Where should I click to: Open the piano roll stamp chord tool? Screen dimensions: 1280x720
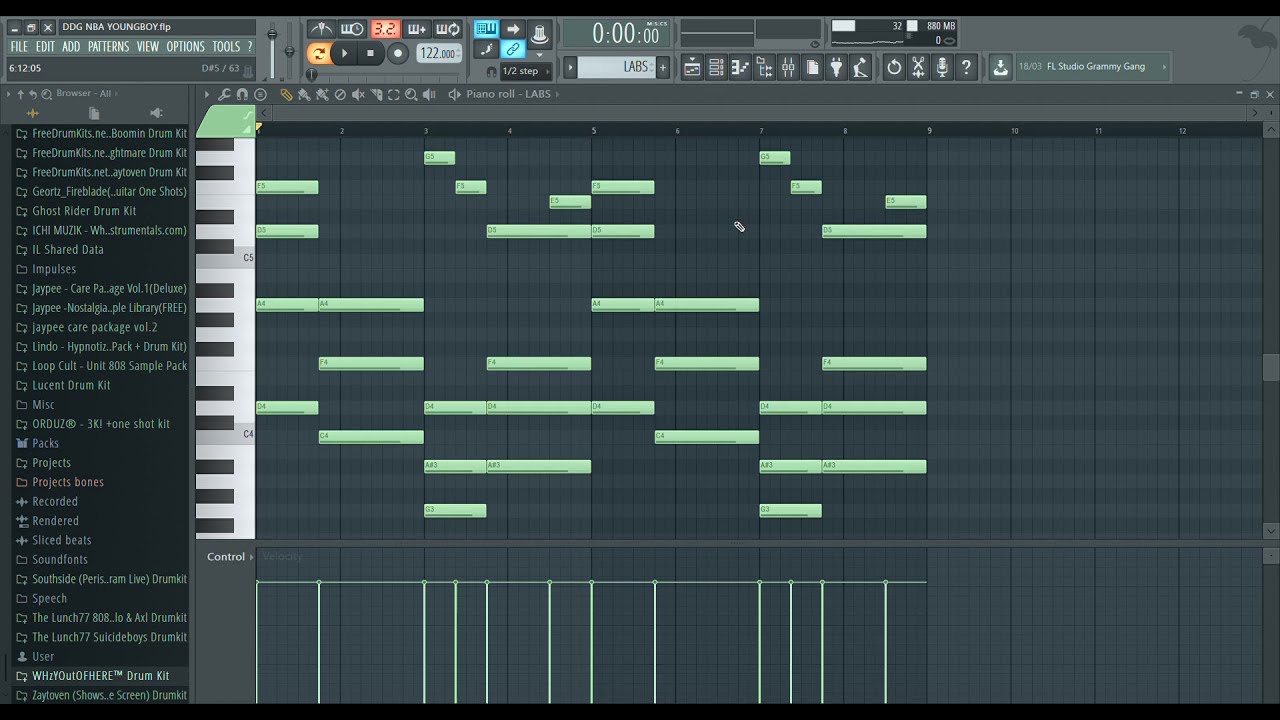260,94
